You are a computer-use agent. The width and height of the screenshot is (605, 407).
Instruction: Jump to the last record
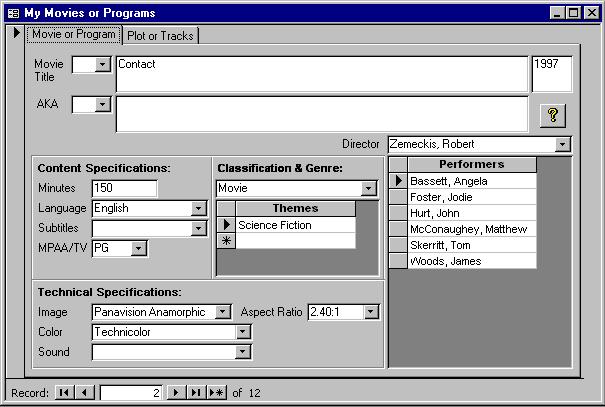tap(196, 393)
